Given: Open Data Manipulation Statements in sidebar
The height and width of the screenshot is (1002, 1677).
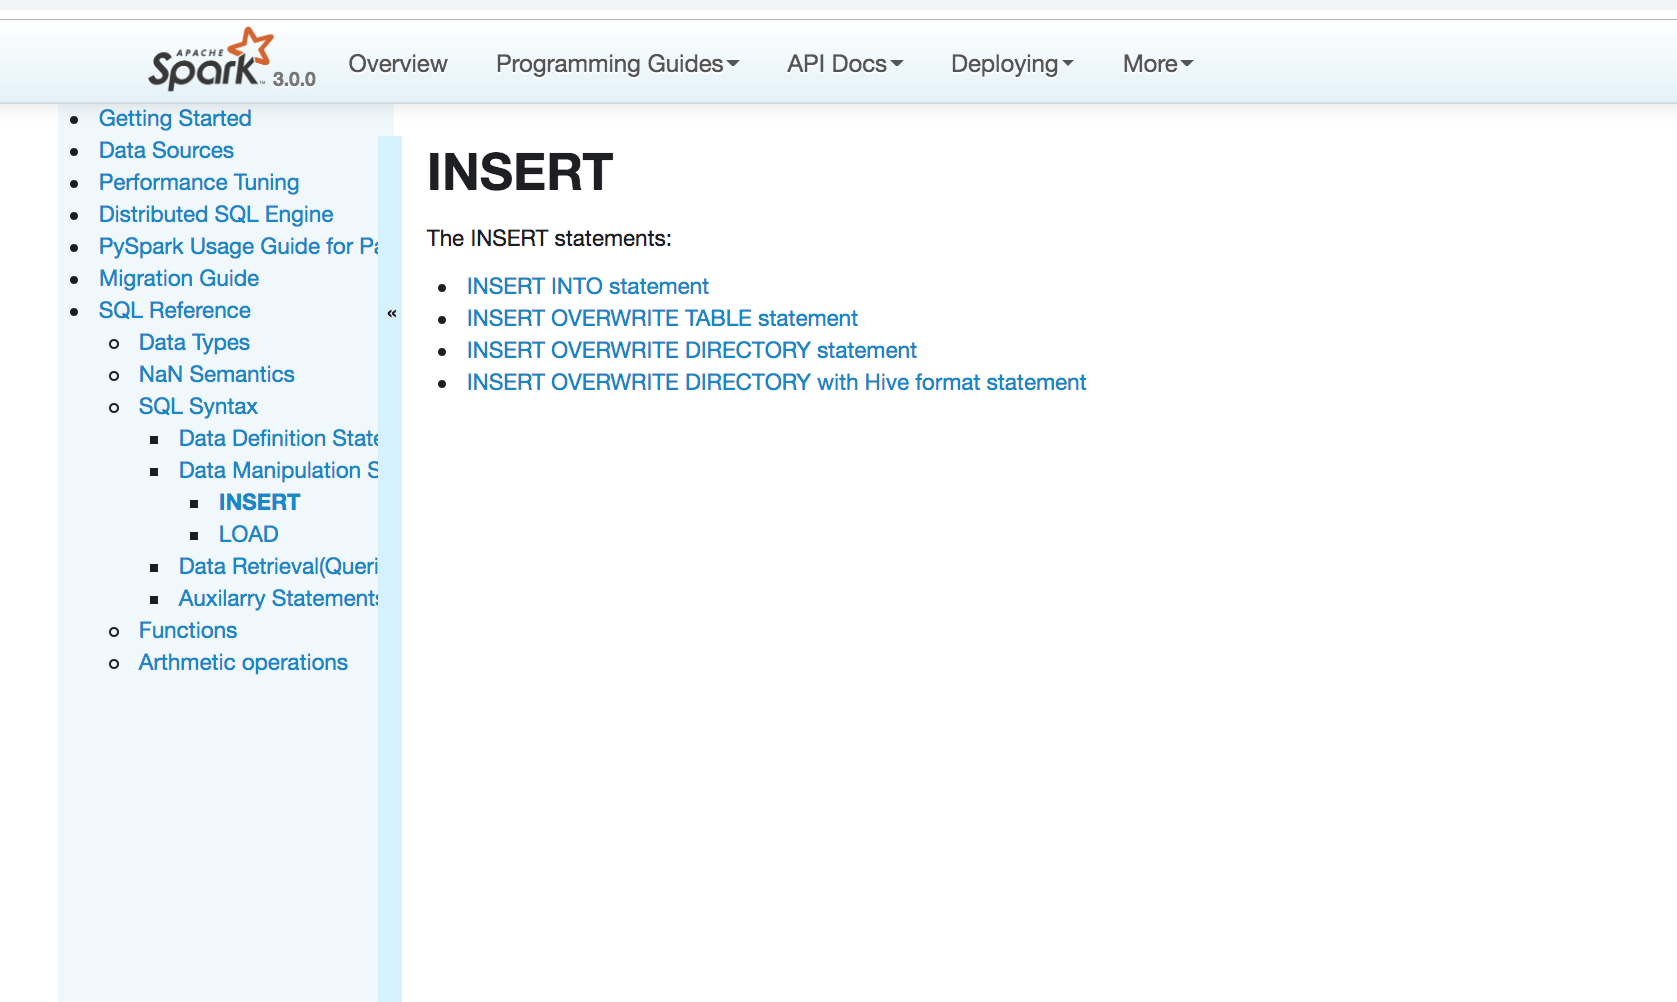Looking at the screenshot, I should pyautogui.click(x=279, y=470).
